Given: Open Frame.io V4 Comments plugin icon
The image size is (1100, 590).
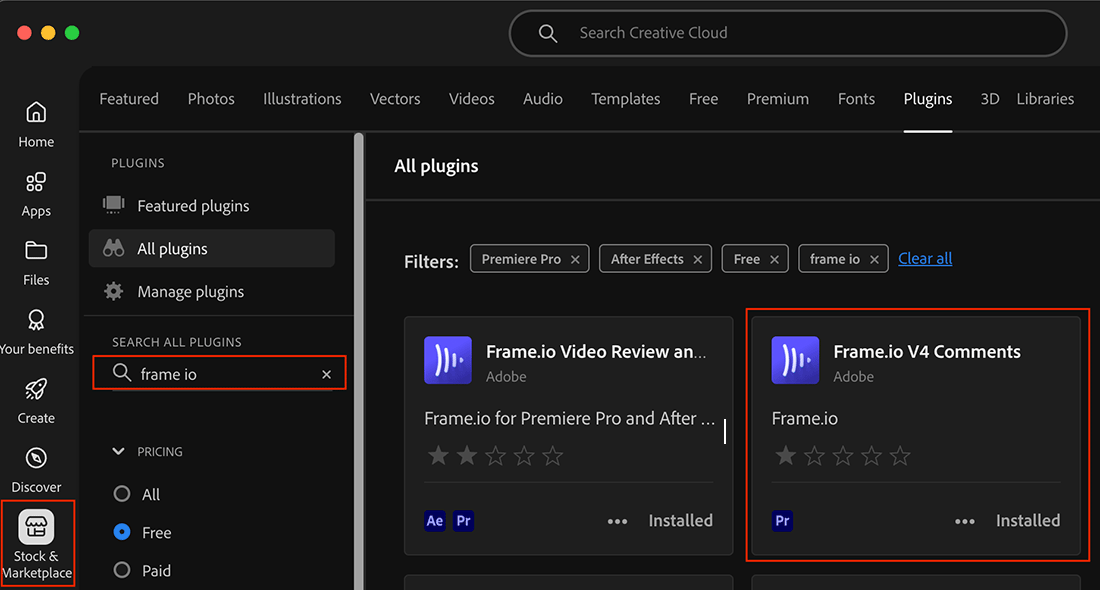Looking at the screenshot, I should [x=795, y=360].
